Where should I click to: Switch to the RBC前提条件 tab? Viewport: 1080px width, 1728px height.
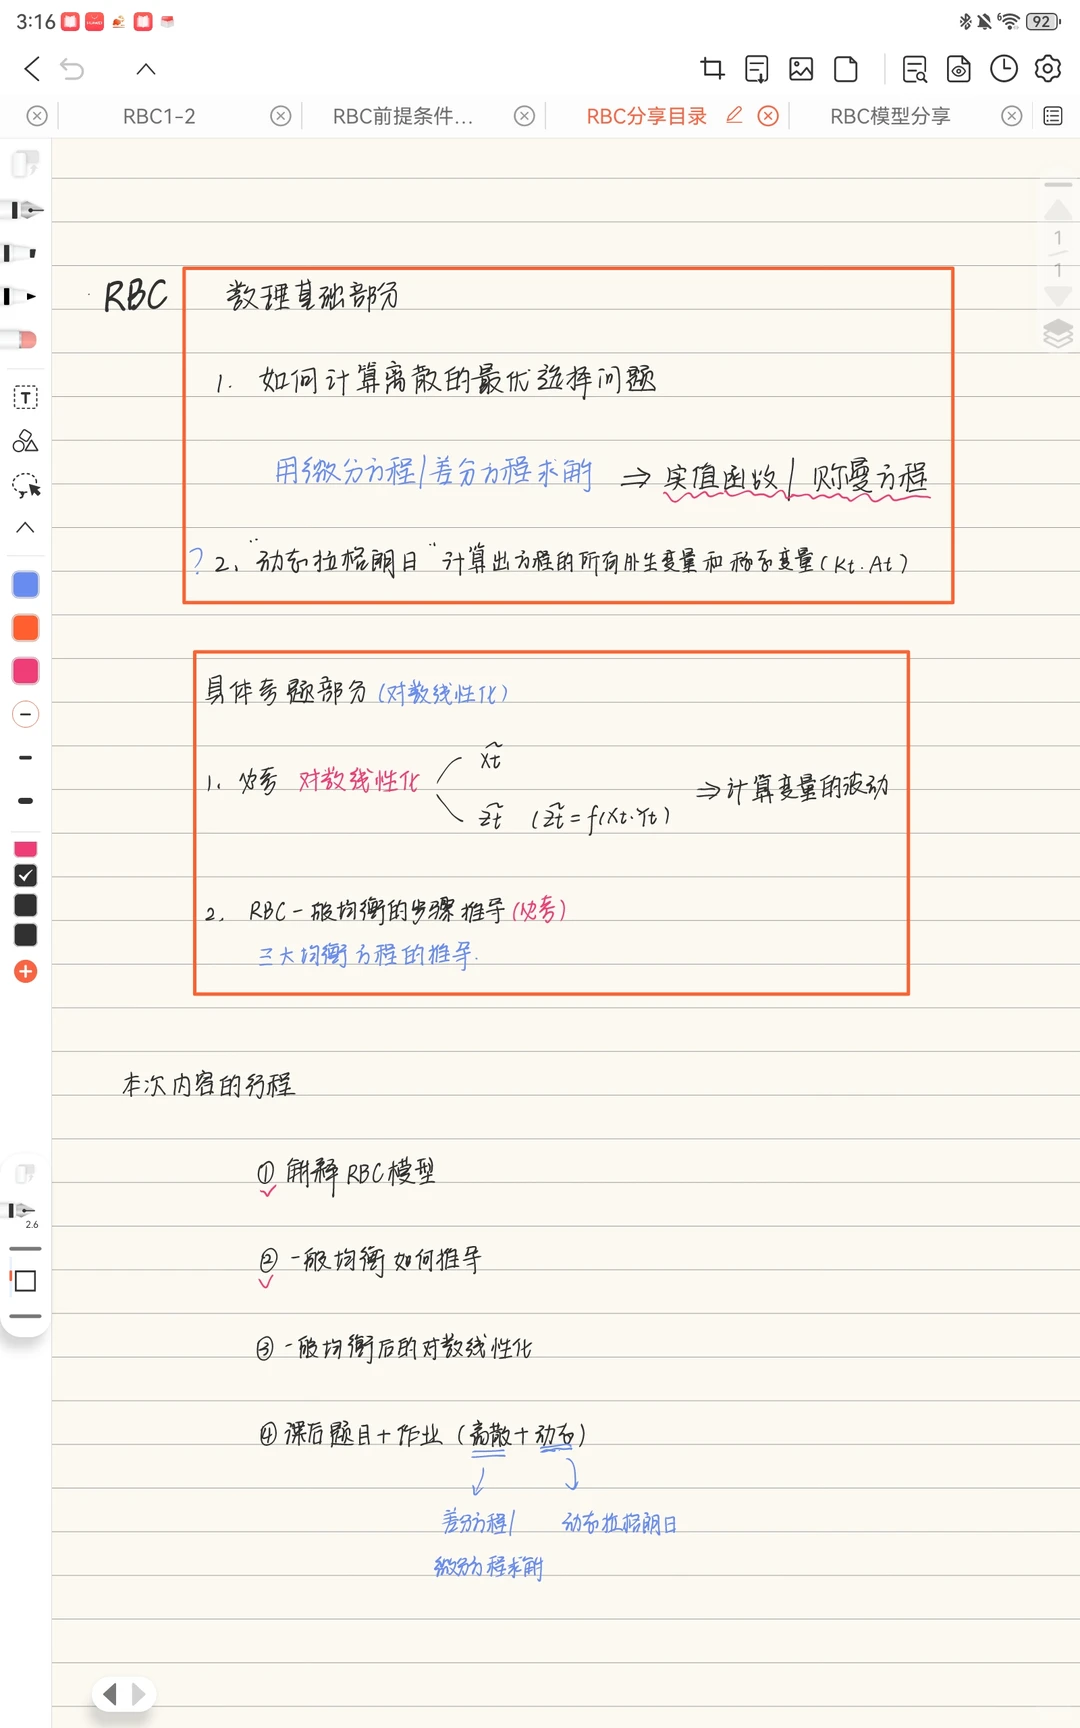[403, 116]
